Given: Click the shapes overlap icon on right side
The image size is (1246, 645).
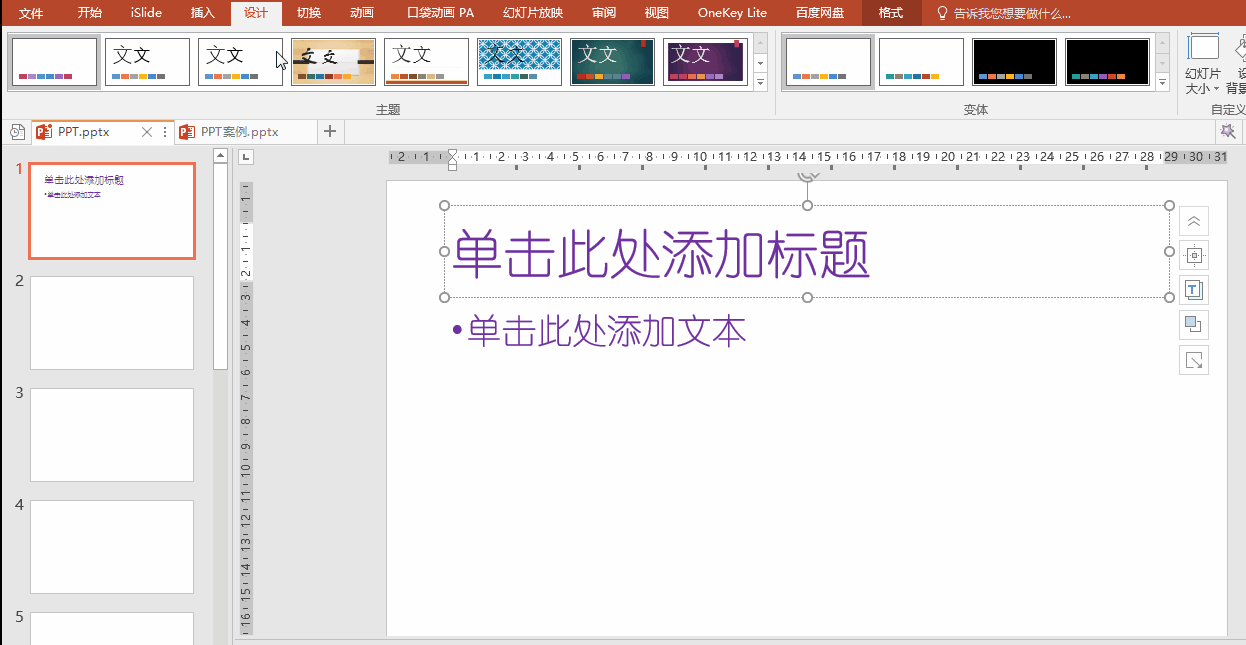Looking at the screenshot, I should [1193, 324].
